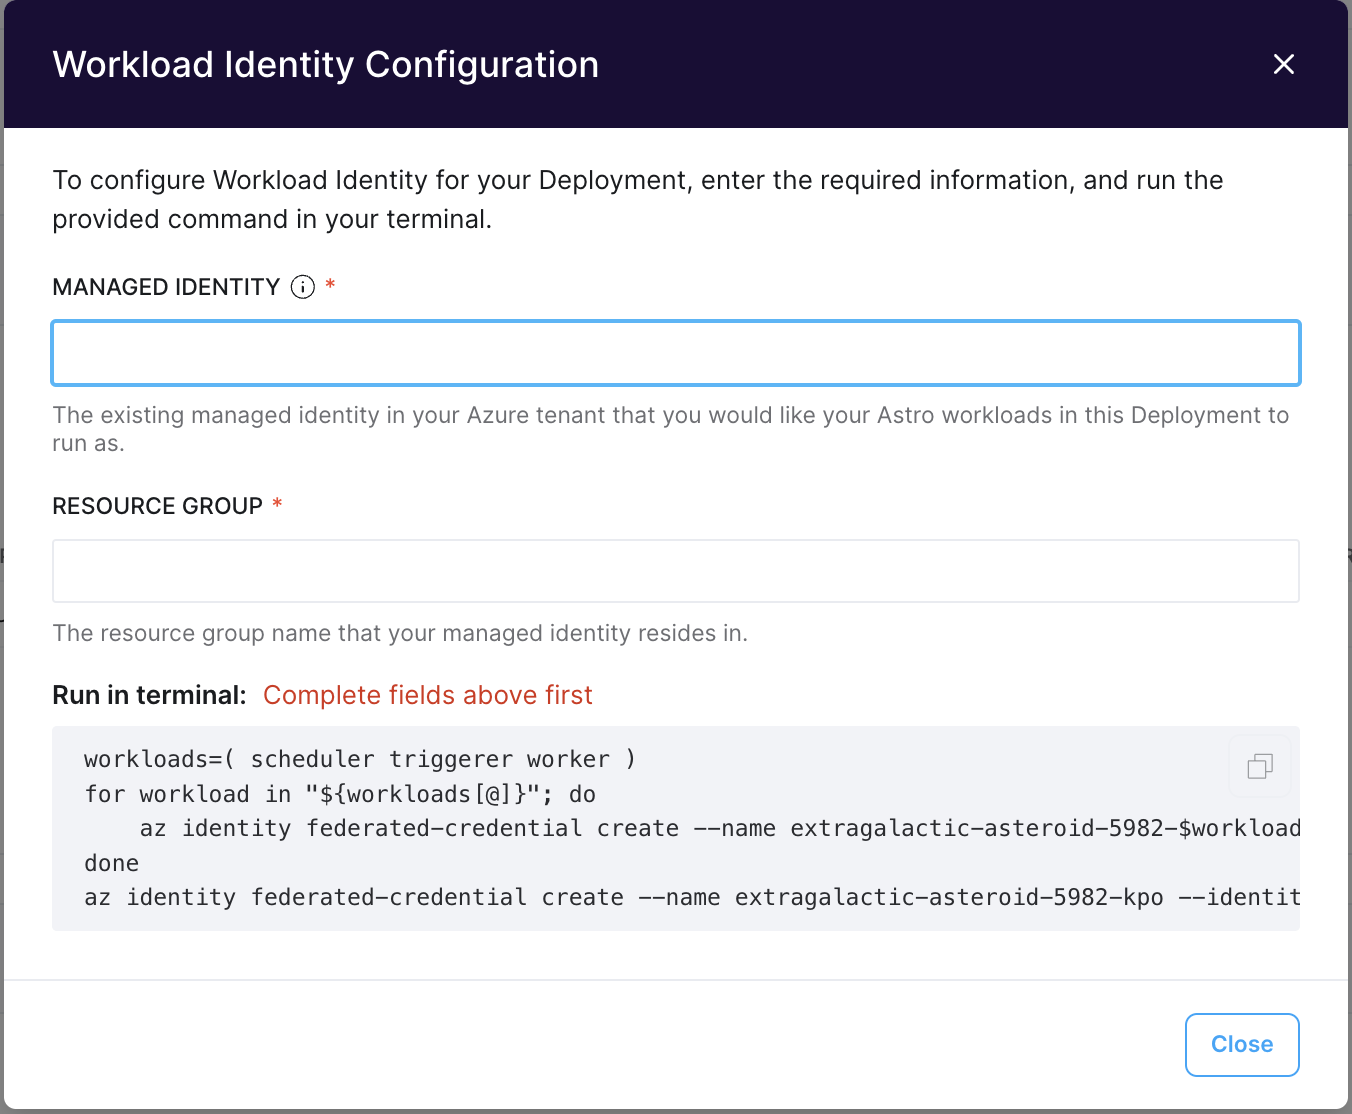Click the introductory 'To configure Workload Identity' paragraph
1352x1114 pixels.
coord(638,199)
